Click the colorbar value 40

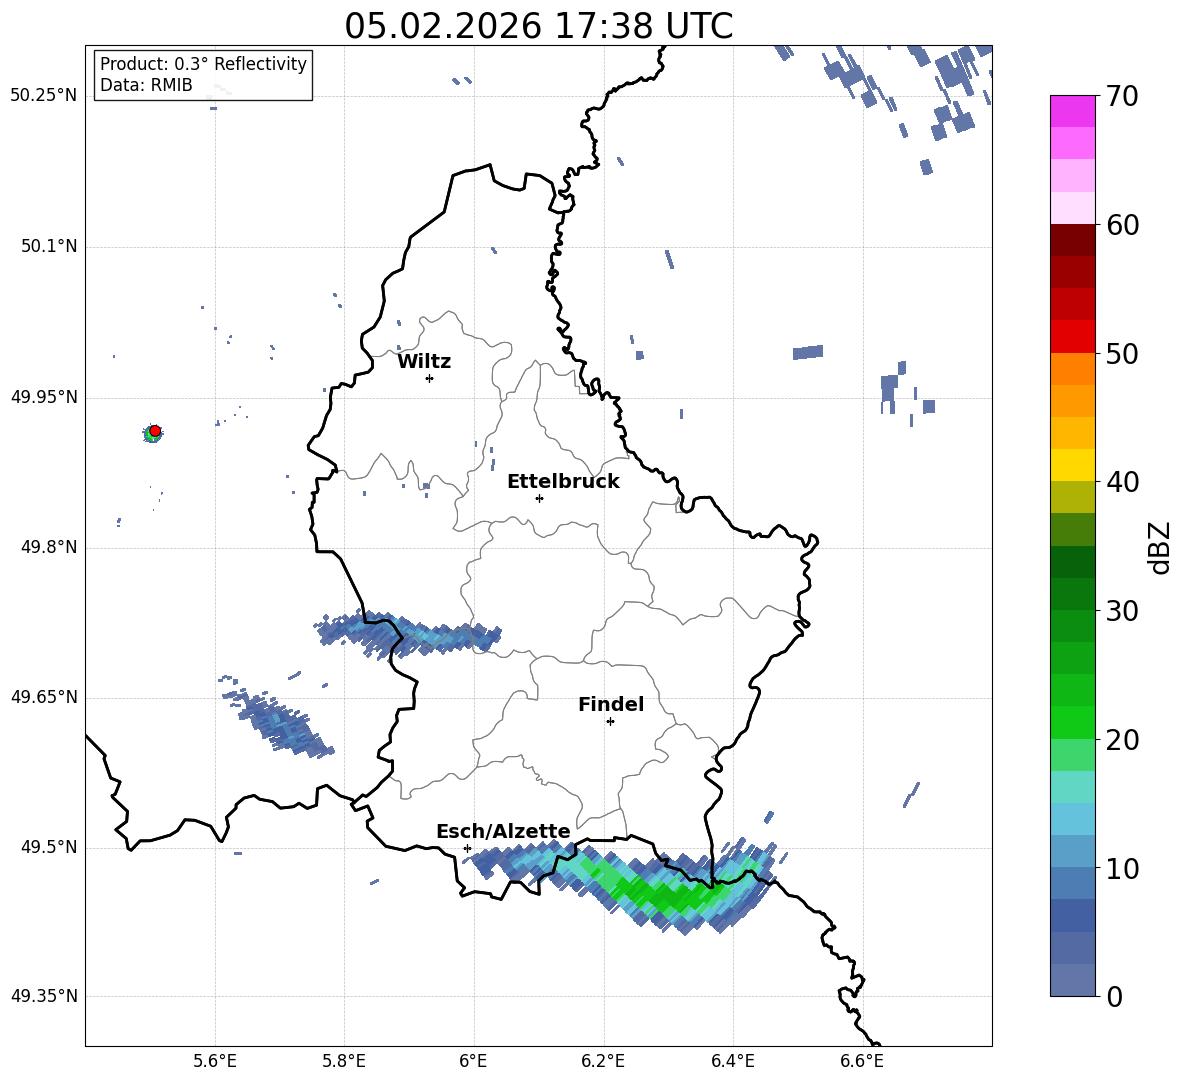[x=1122, y=482]
